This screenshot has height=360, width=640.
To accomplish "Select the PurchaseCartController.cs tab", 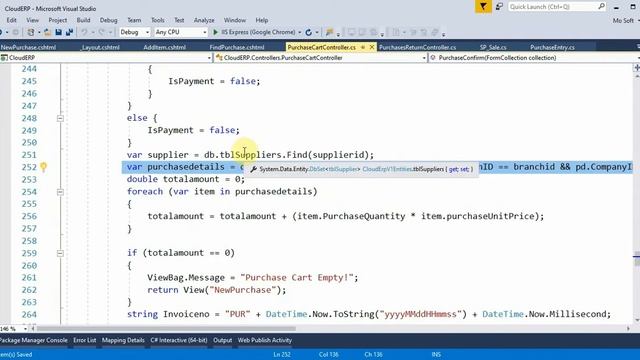I will click(322, 47).
